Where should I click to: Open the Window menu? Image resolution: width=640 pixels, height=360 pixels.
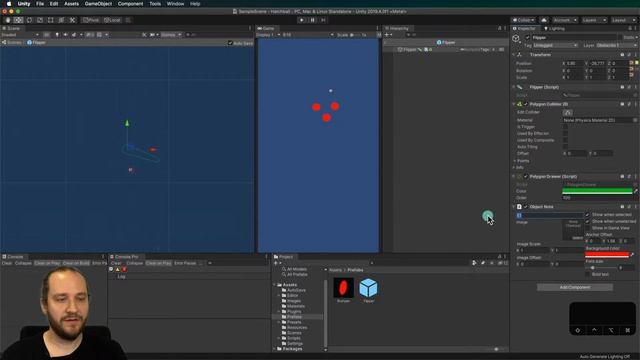tap(176, 4)
